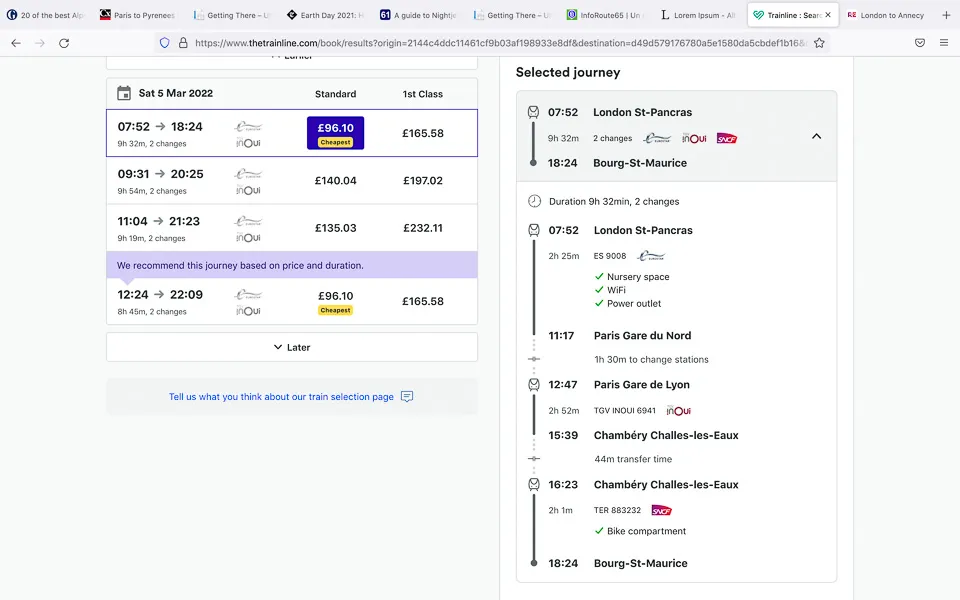Screen dimensions: 960x600
Task: Switch to 'Earth Day 2021' tab
Action: [x=326, y=15]
